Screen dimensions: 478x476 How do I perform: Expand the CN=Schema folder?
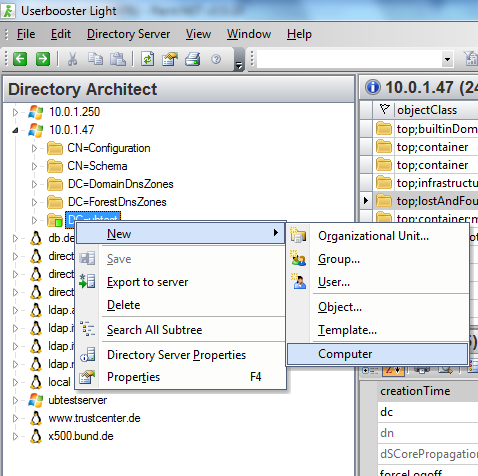(x=34, y=166)
